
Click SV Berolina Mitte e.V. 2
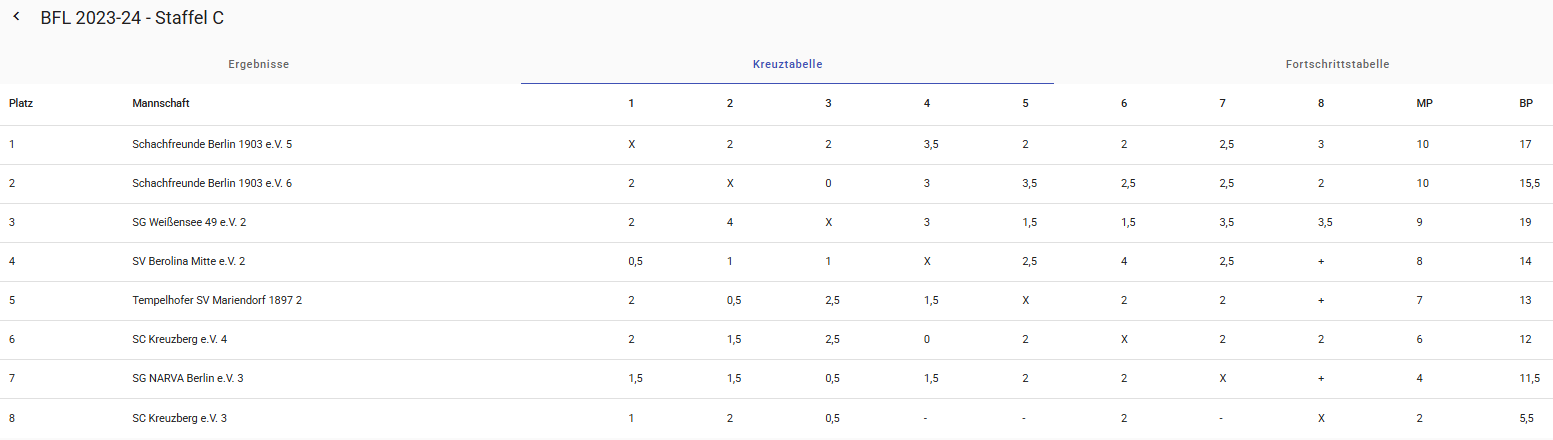(188, 261)
